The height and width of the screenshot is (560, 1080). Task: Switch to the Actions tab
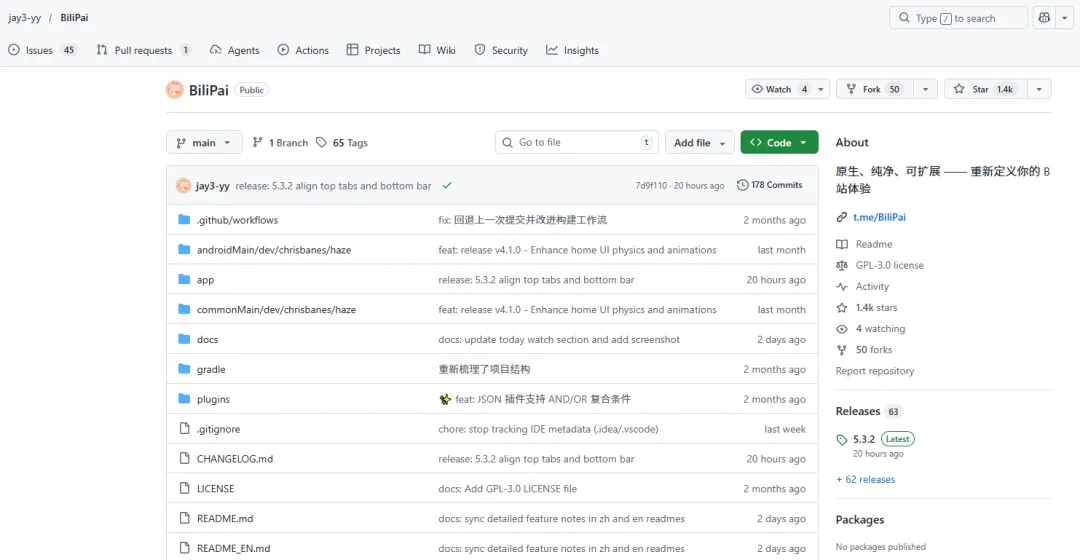(x=303, y=50)
